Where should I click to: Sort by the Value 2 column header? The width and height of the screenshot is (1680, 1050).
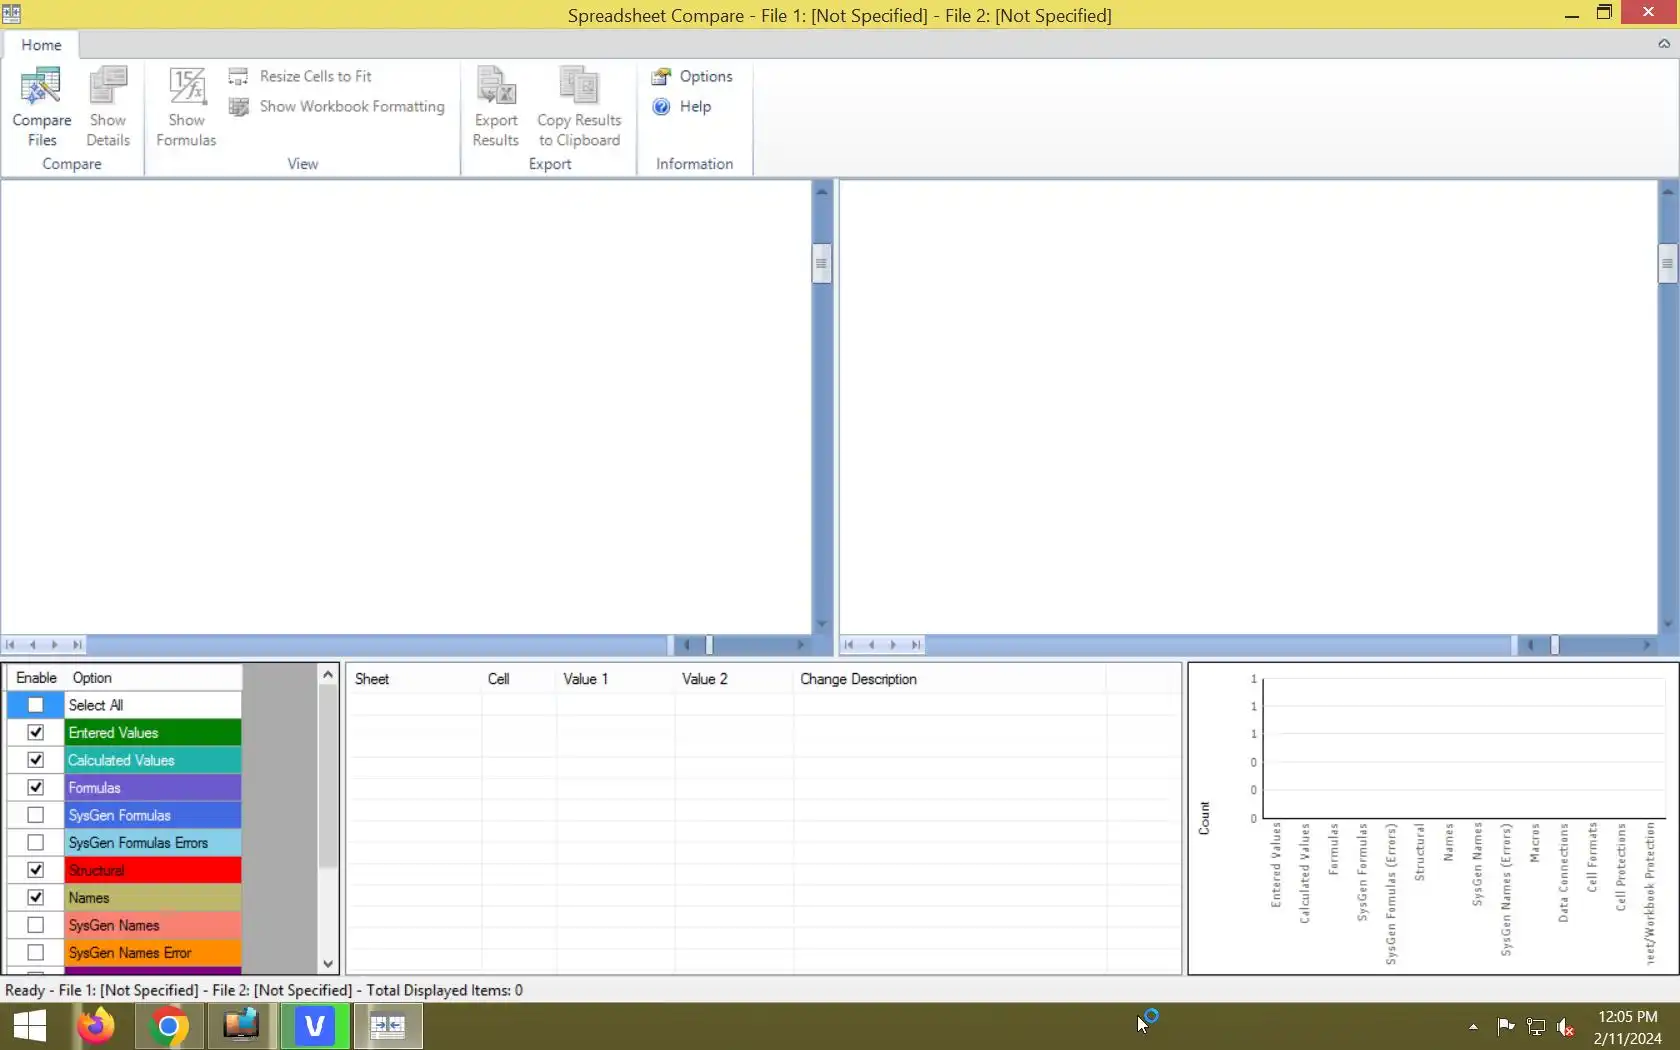pyautogui.click(x=734, y=679)
